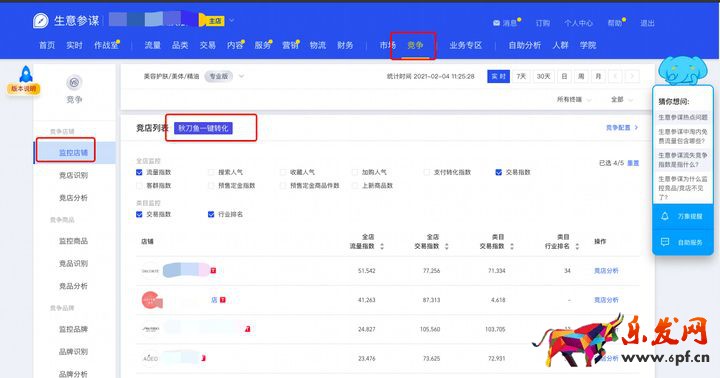Image resolution: width=720 pixels, height=378 pixels.
Task: Click the elephant mascot assistant icon
Action: click(x=683, y=70)
